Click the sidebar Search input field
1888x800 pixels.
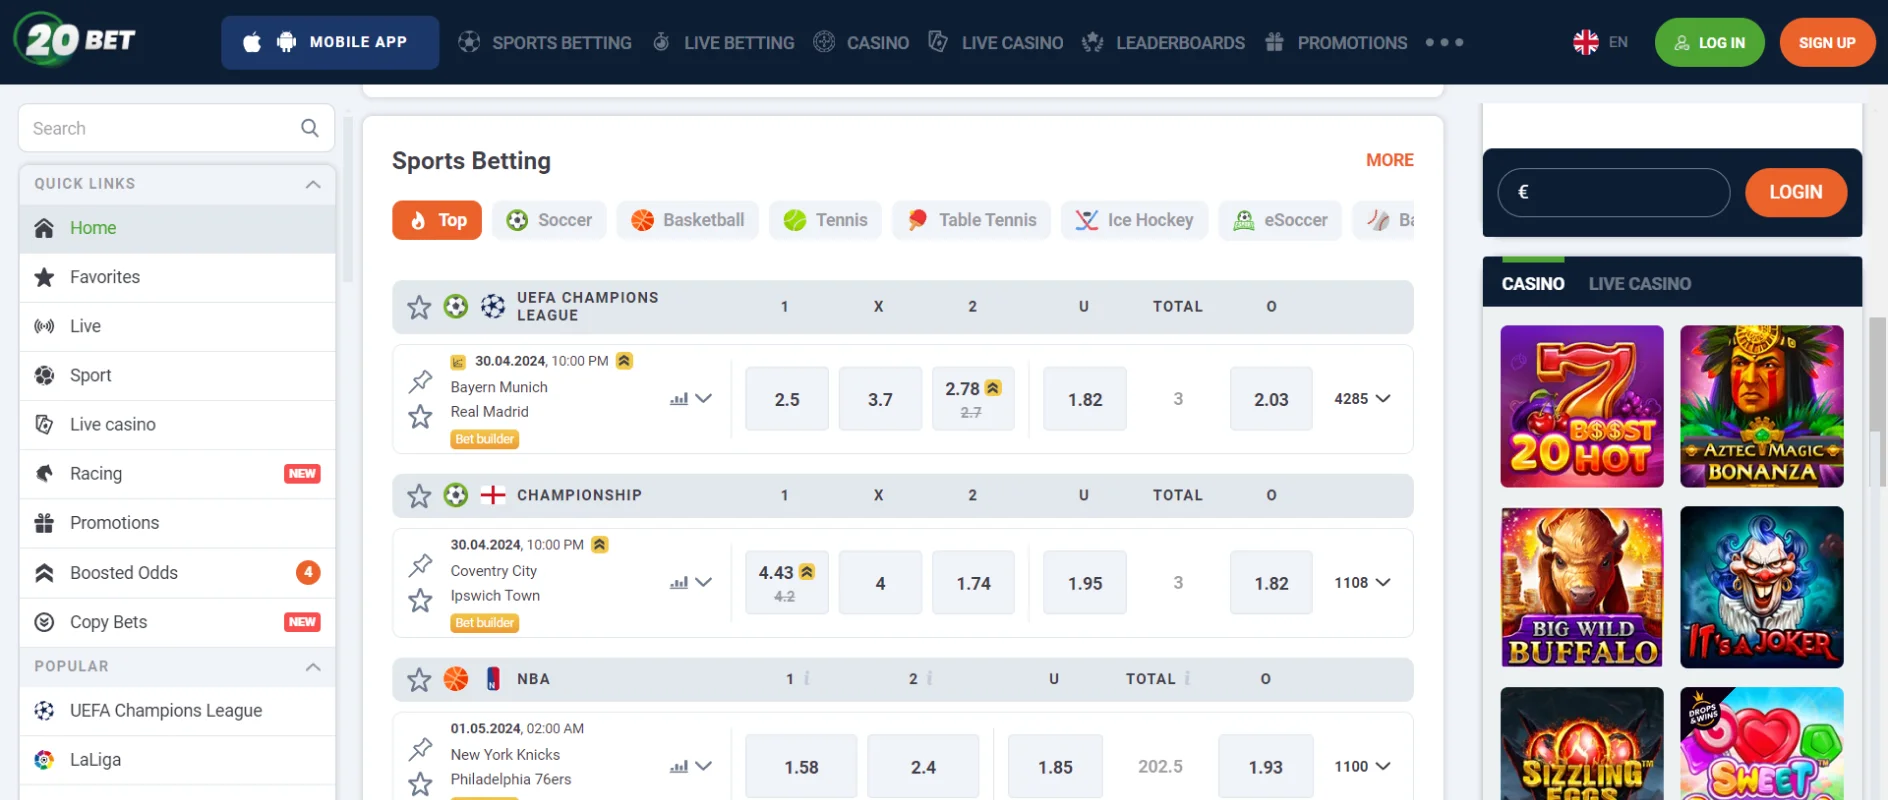tap(176, 128)
